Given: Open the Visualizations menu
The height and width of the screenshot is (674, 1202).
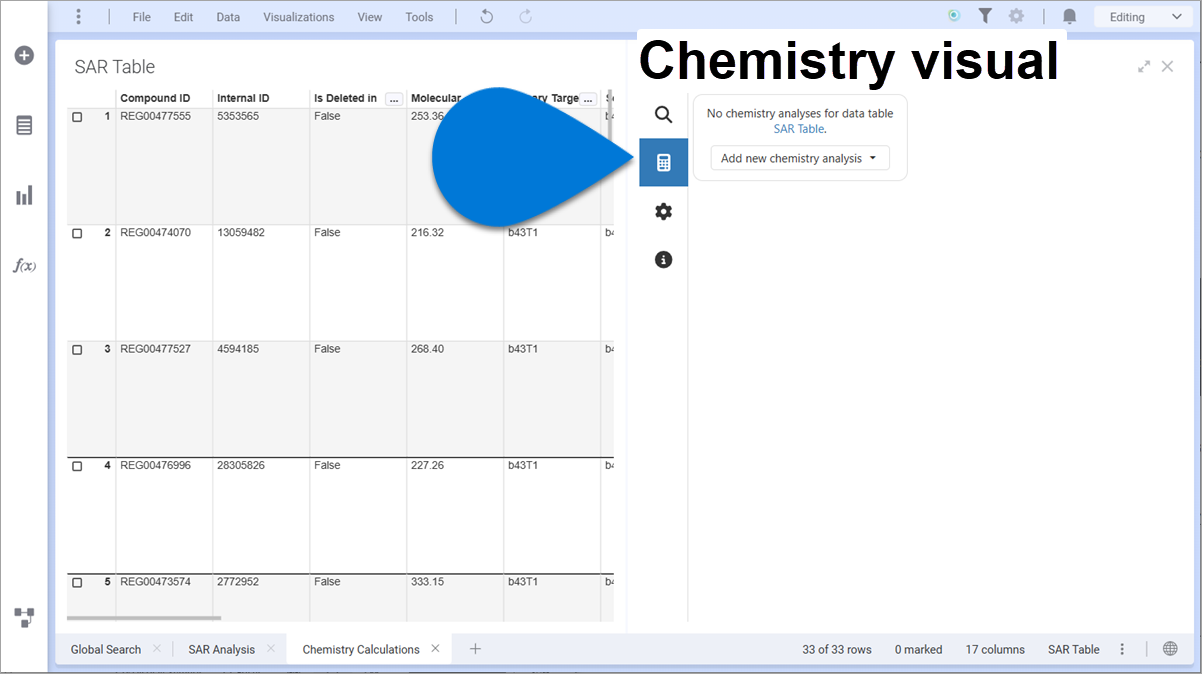Looking at the screenshot, I should [x=298, y=16].
